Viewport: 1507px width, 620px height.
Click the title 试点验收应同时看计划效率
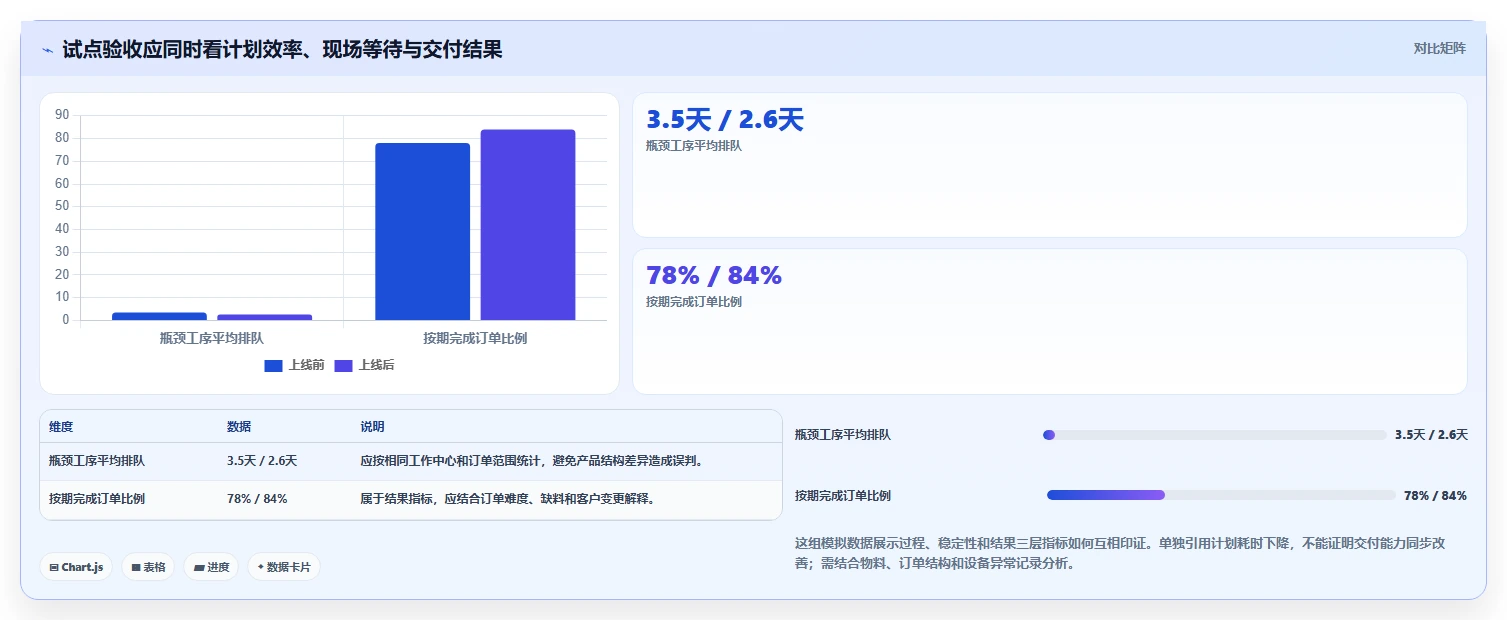click(282, 49)
